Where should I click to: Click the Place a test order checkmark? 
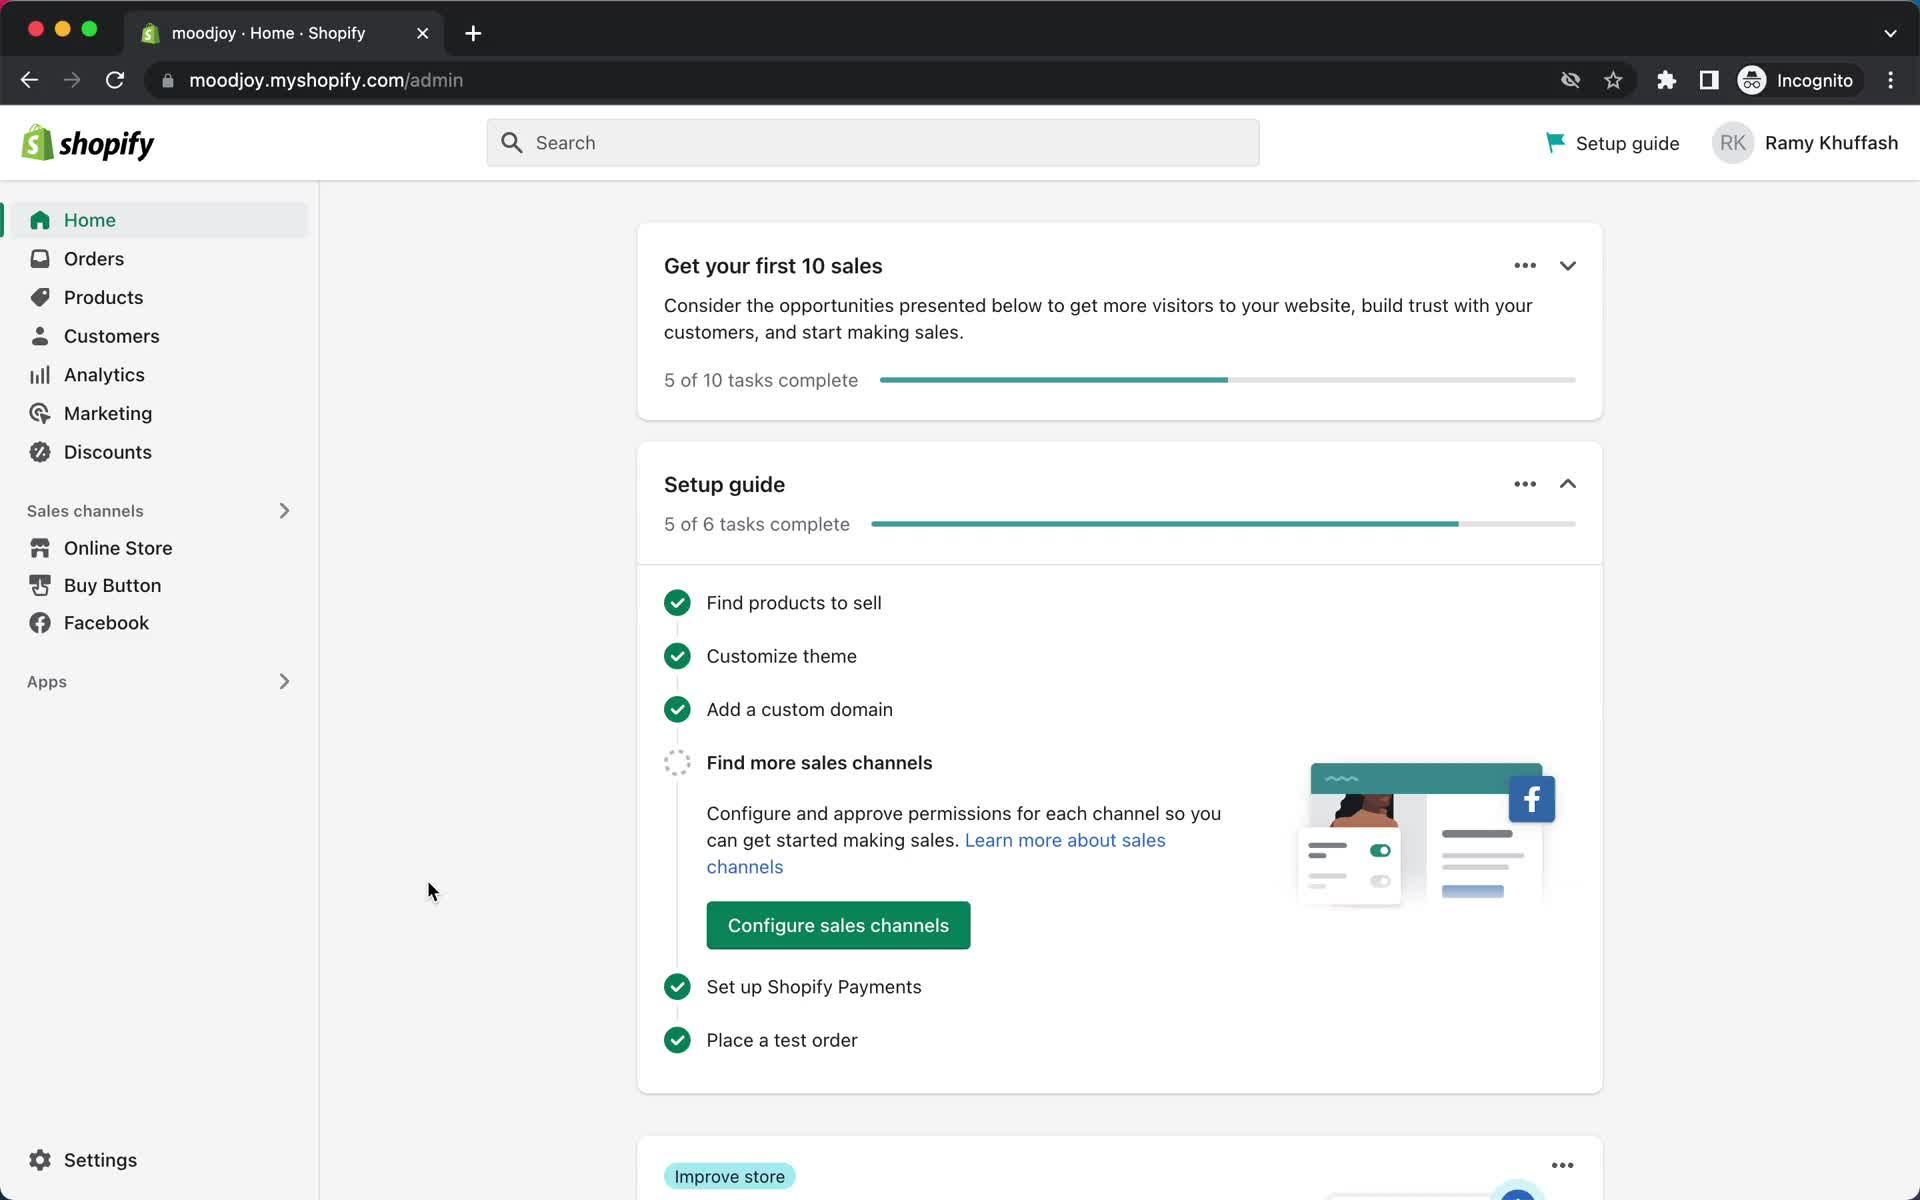click(x=677, y=1040)
